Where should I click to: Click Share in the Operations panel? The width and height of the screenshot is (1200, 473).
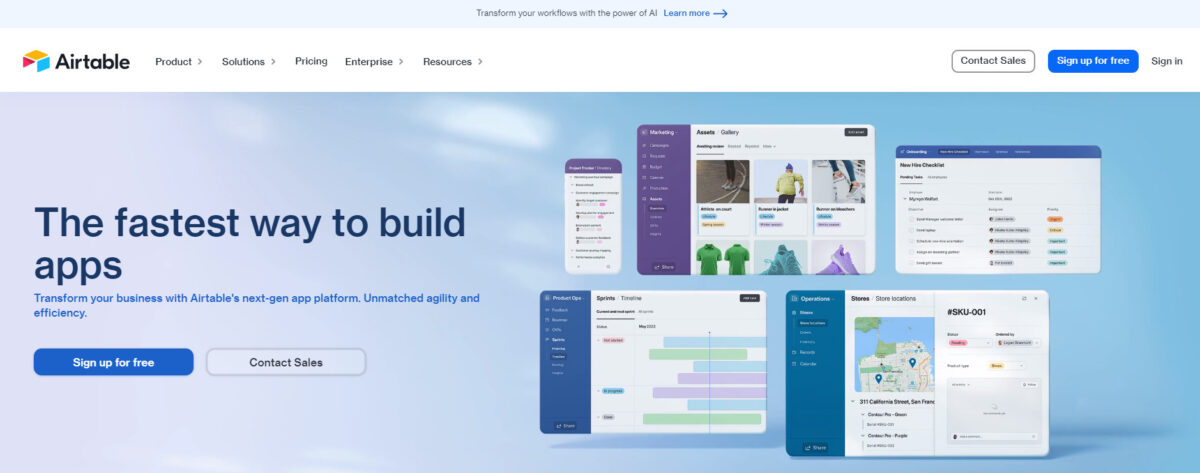click(815, 447)
